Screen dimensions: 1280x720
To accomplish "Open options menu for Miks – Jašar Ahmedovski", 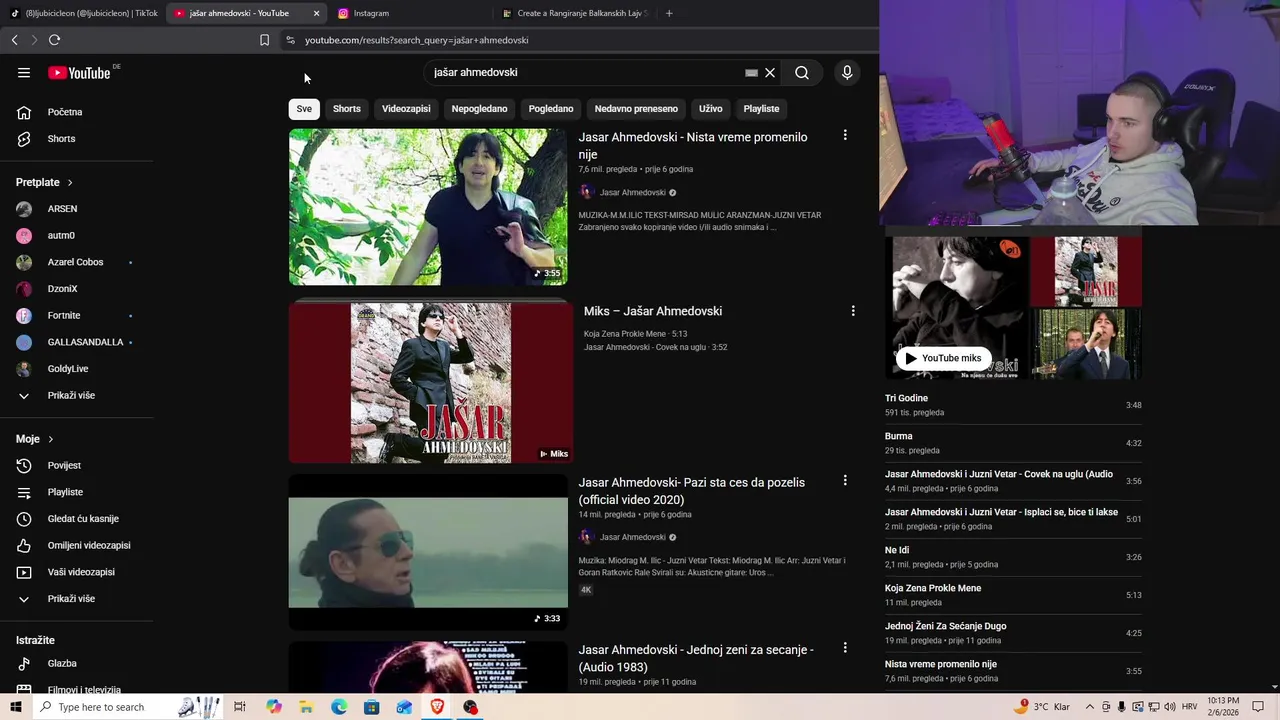I will 853,311.
